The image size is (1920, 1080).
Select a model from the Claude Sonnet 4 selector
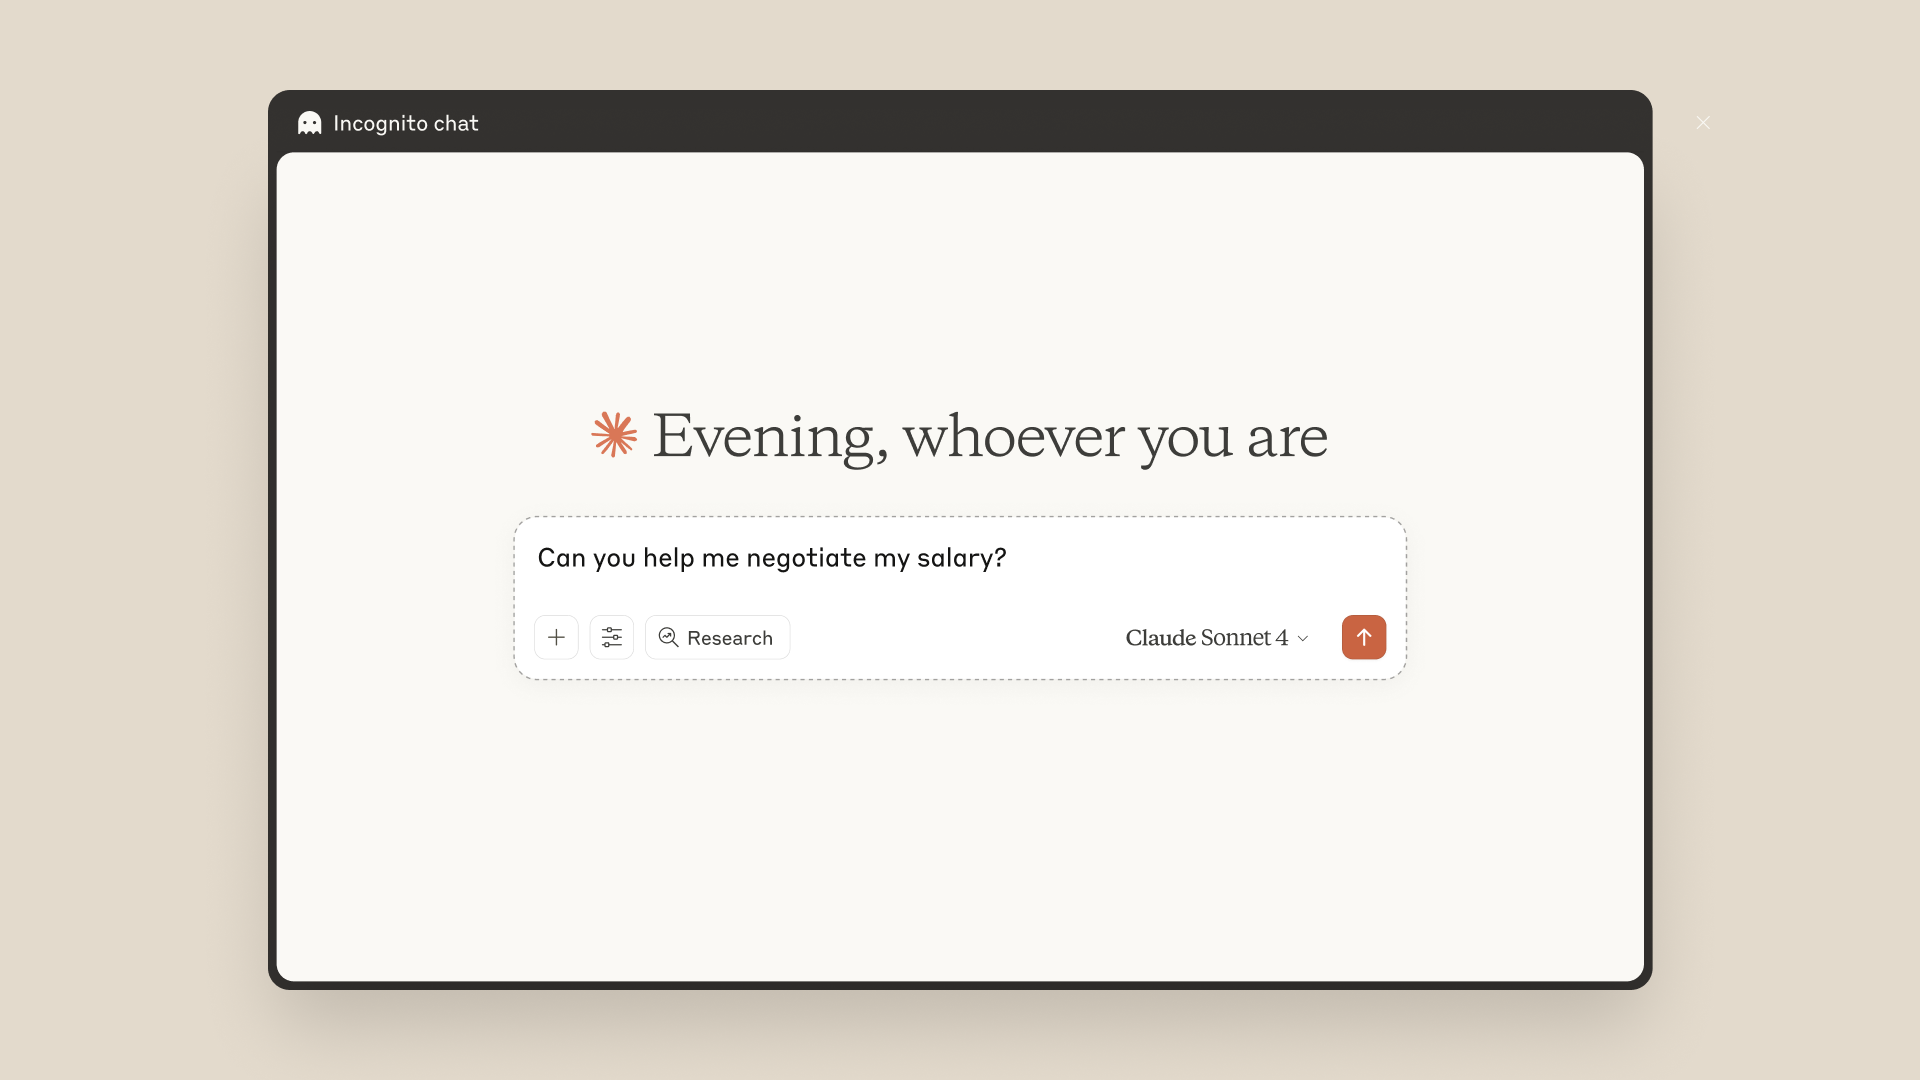coord(1216,637)
